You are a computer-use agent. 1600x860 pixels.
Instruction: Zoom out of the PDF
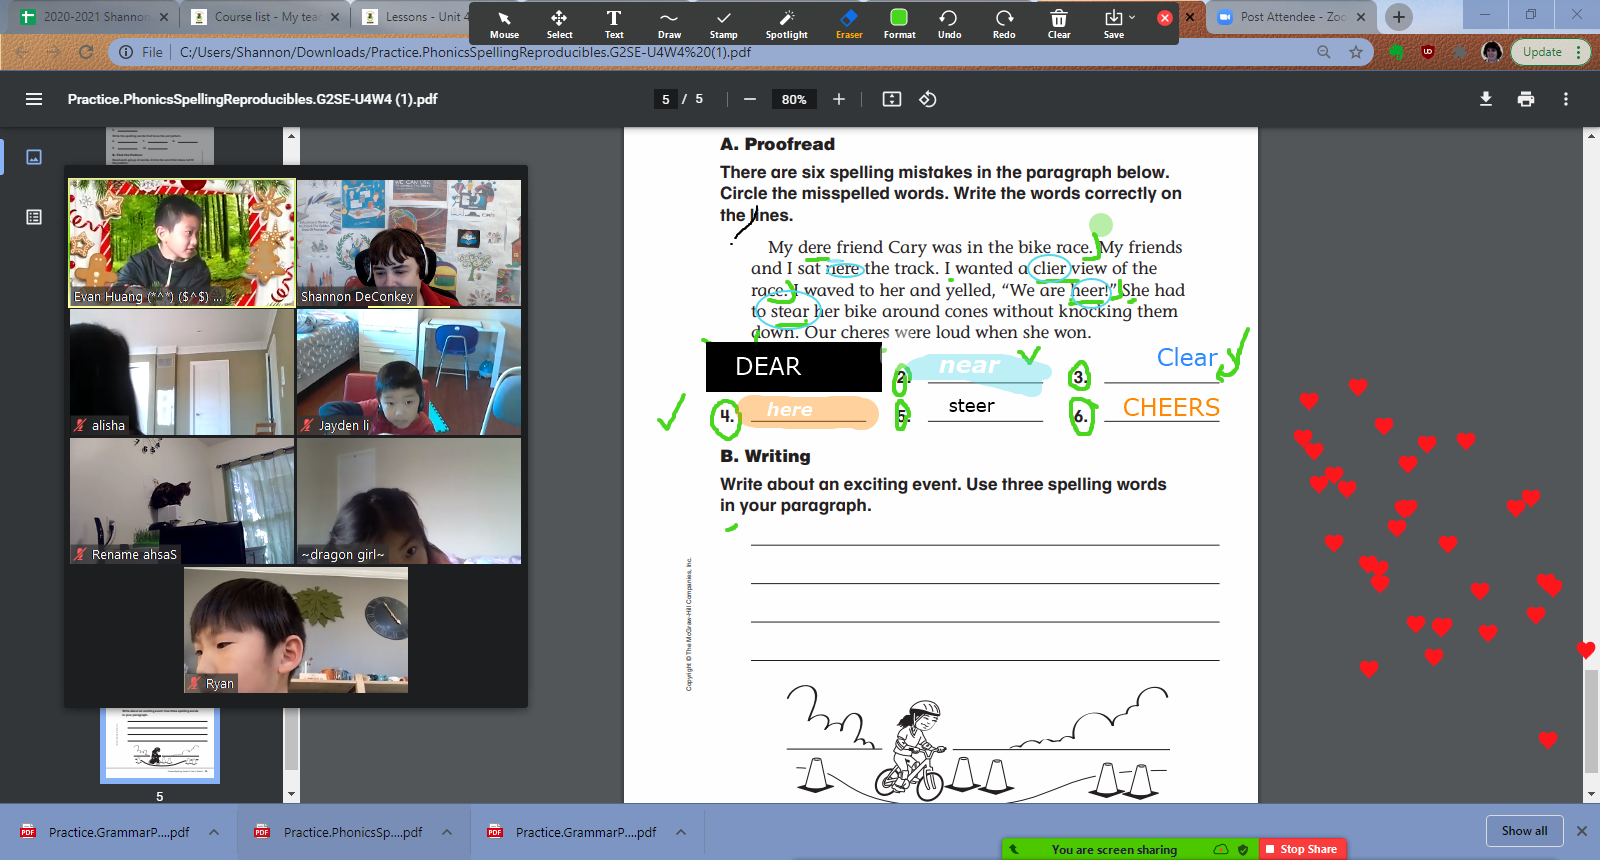pos(750,99)
